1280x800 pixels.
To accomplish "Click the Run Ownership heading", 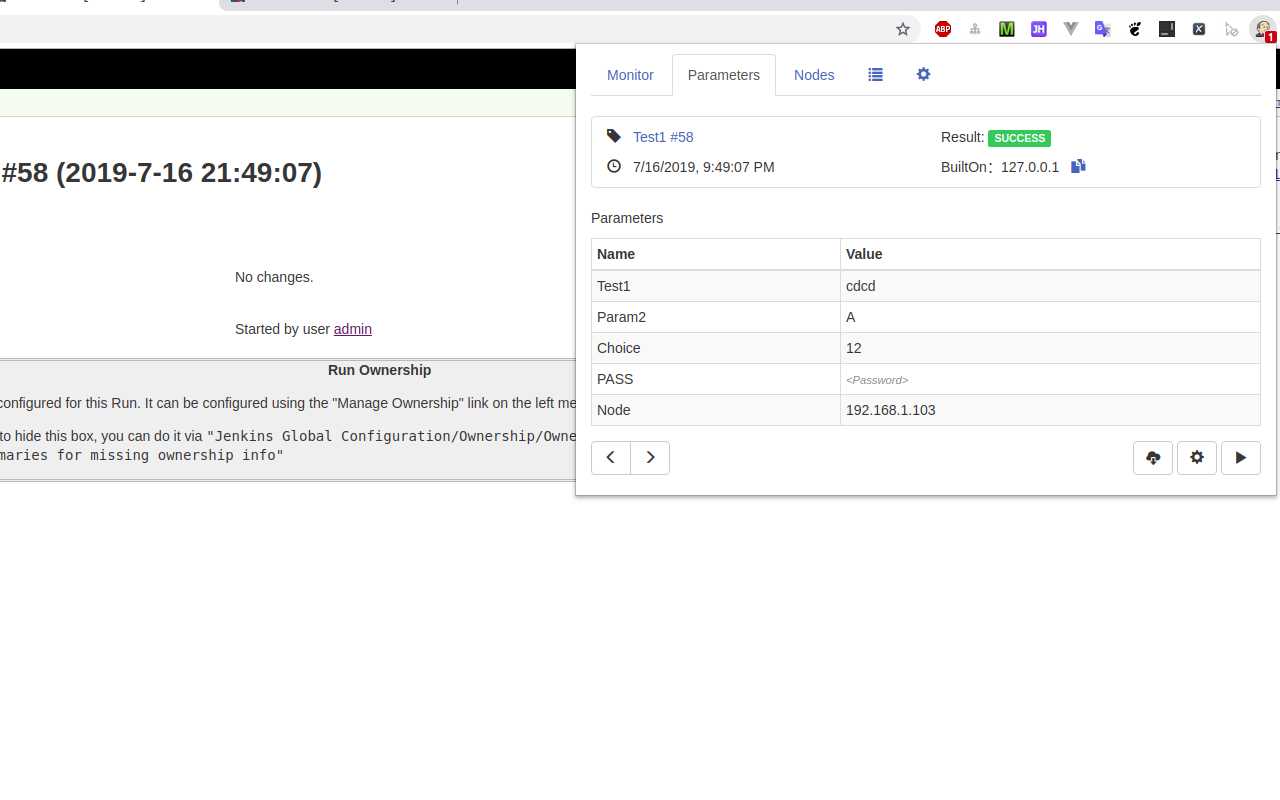I will point(379,370).
